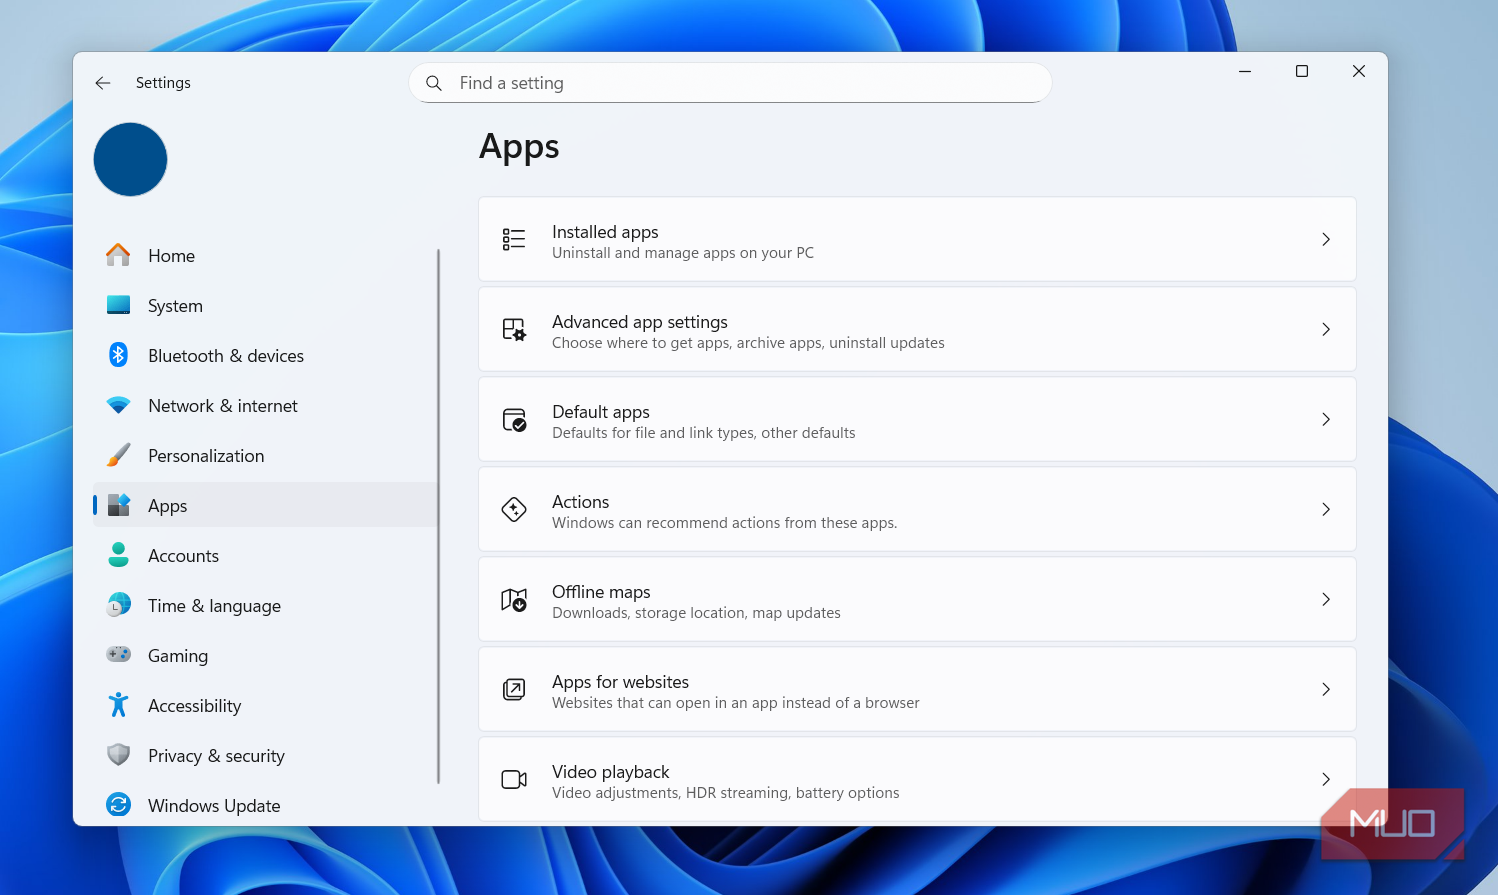Viewport: 1498px width, 895px height.
Task: Expand Installed apps using its chevron
Action: click(1326, 239)
